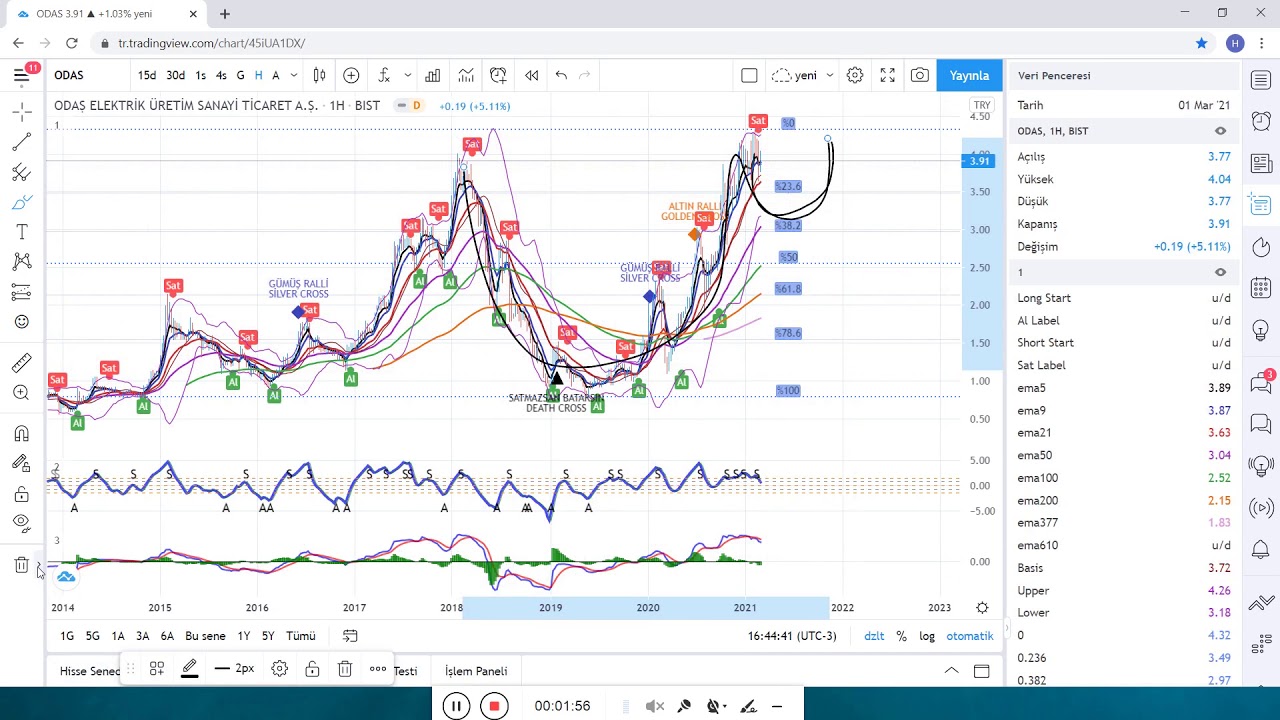Image resolution: width=1280 pixels, height=720 pixels.
Task: Select the trend line drawing tool
Action: click(x=22, y=142)
